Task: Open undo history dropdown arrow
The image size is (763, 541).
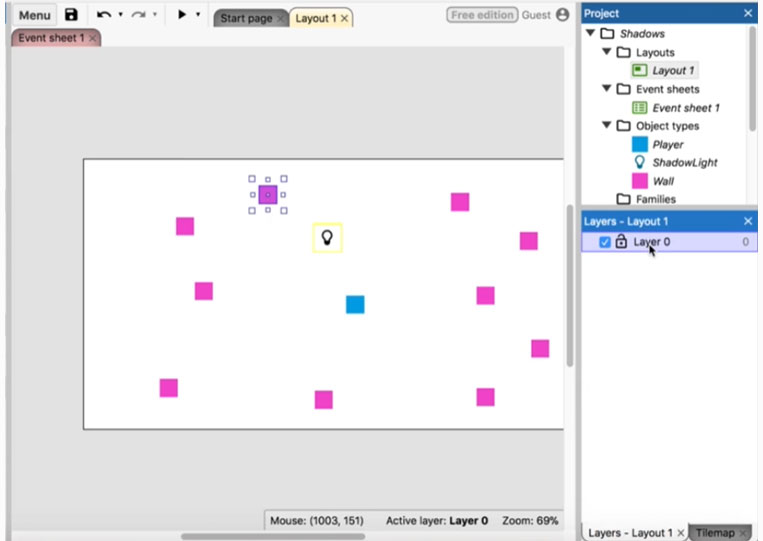Action: click(120, 15)
